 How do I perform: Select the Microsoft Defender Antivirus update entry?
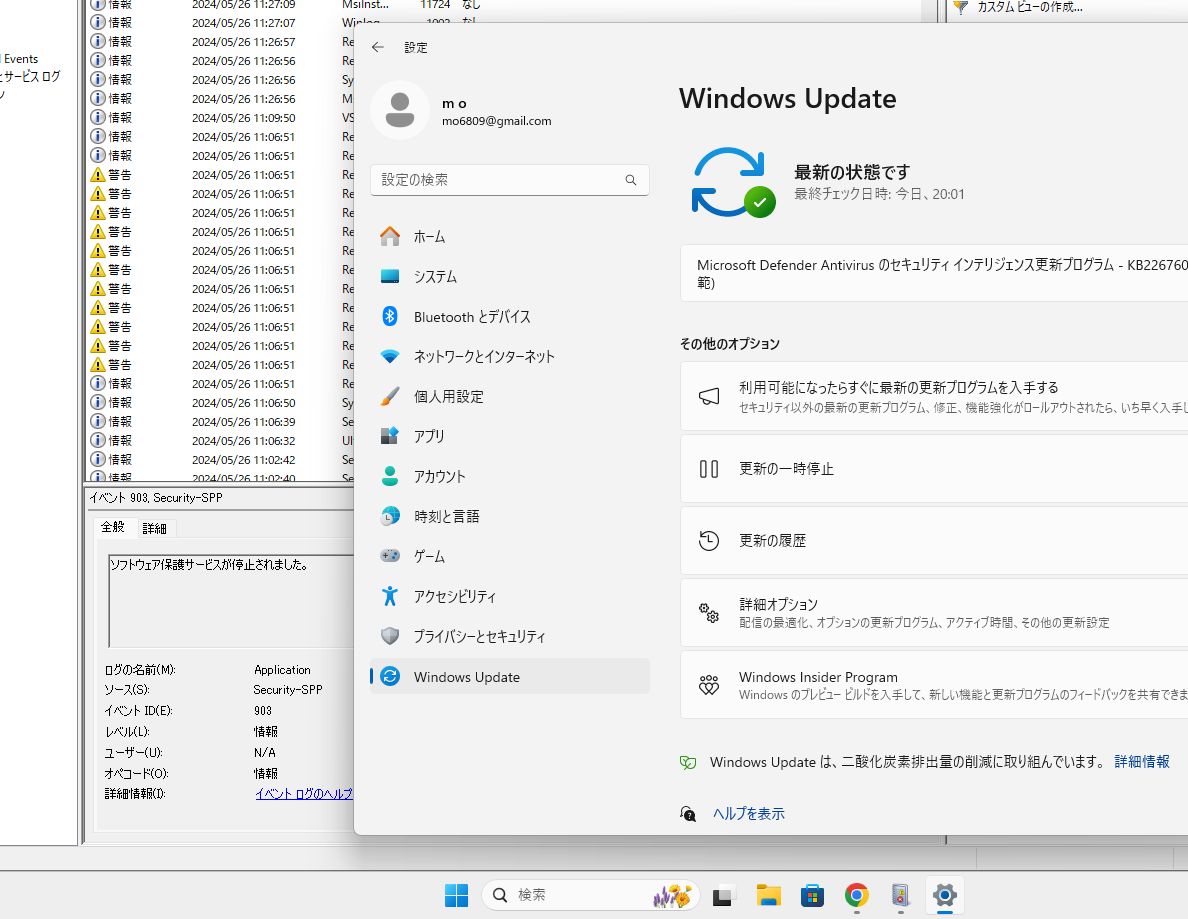tap(934, 274)
